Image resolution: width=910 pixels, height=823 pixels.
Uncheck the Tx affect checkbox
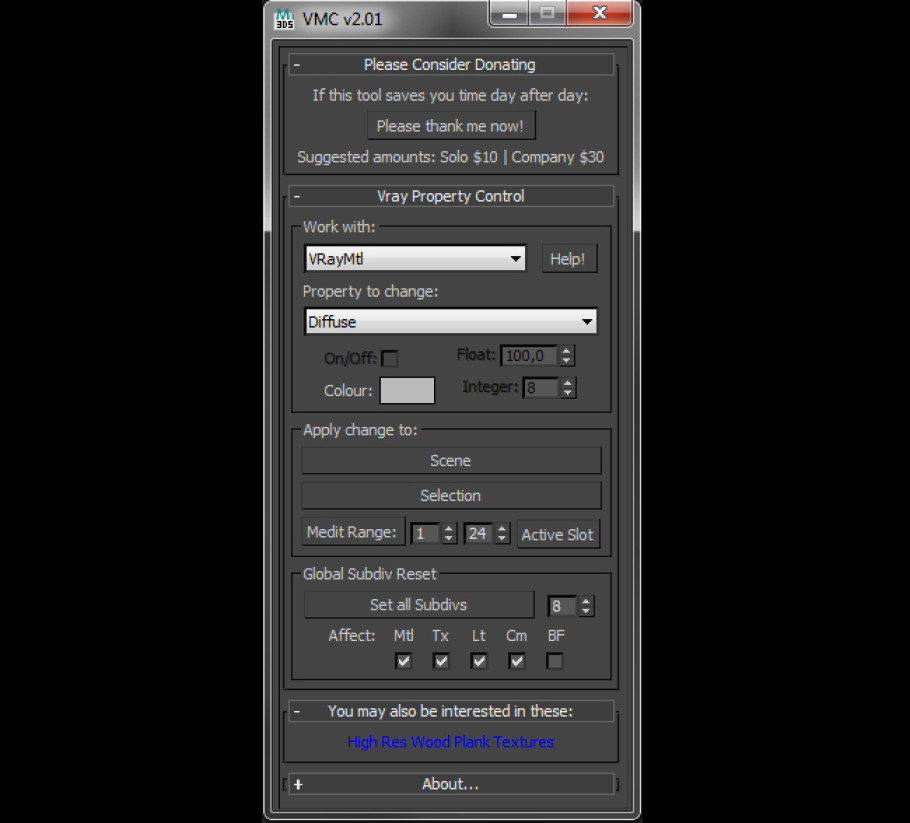[441, 661]
